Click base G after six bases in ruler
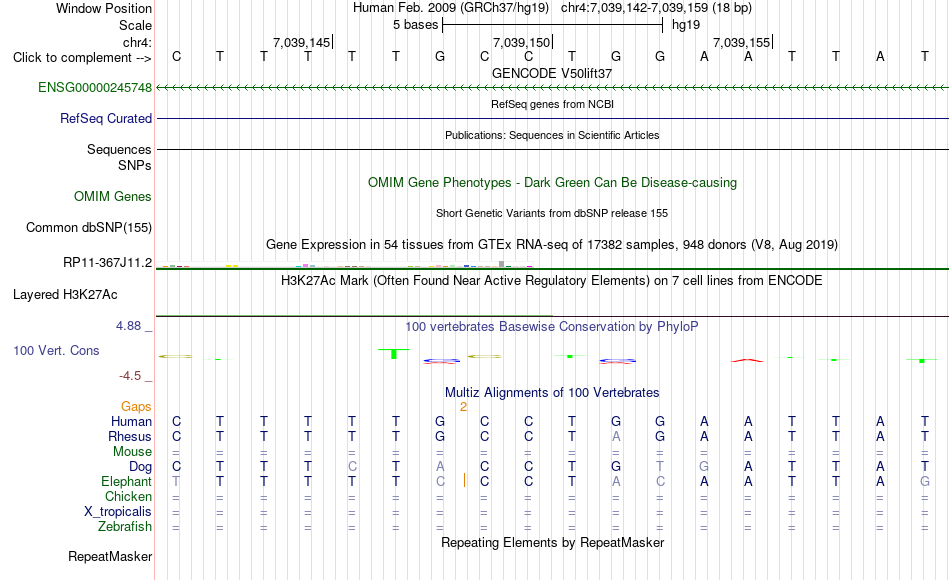The image size is (950, 580). tap(440, 56)
